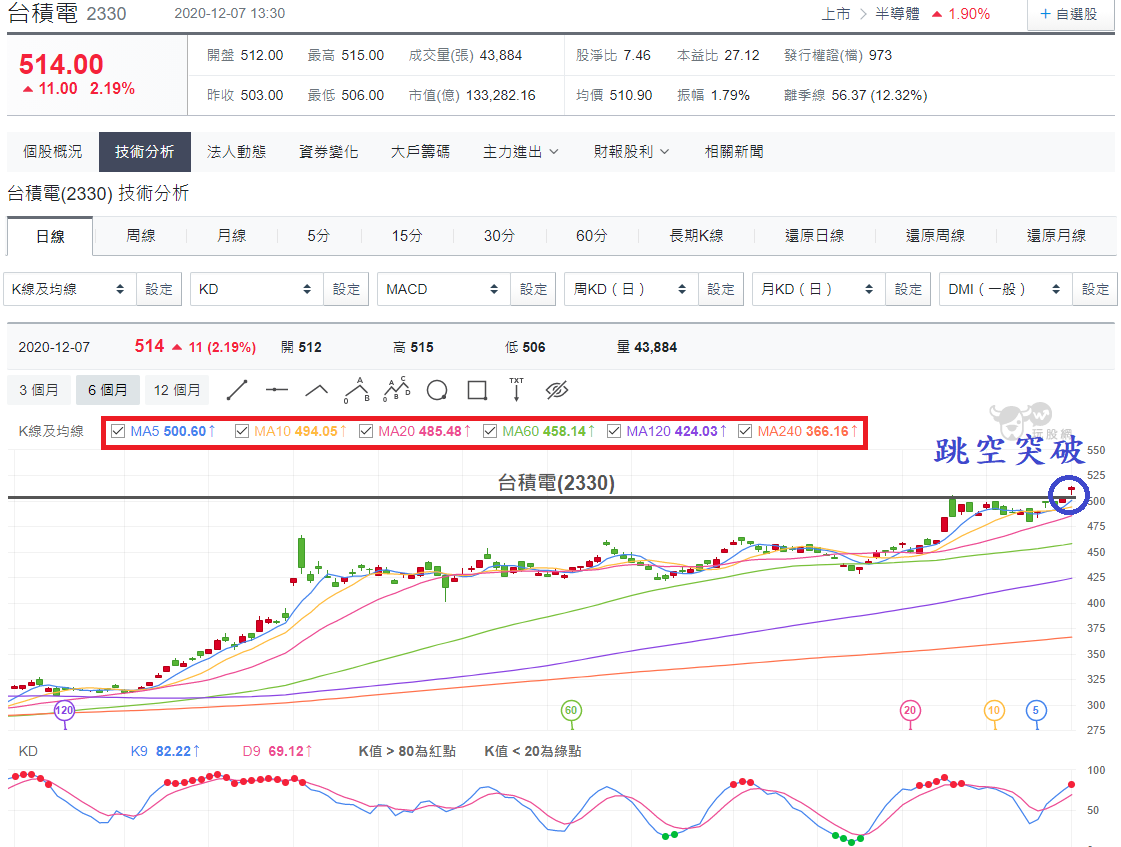Select the circle drawing tool
This screenshot has height=847, width=1121.
[x=437, y=390]
